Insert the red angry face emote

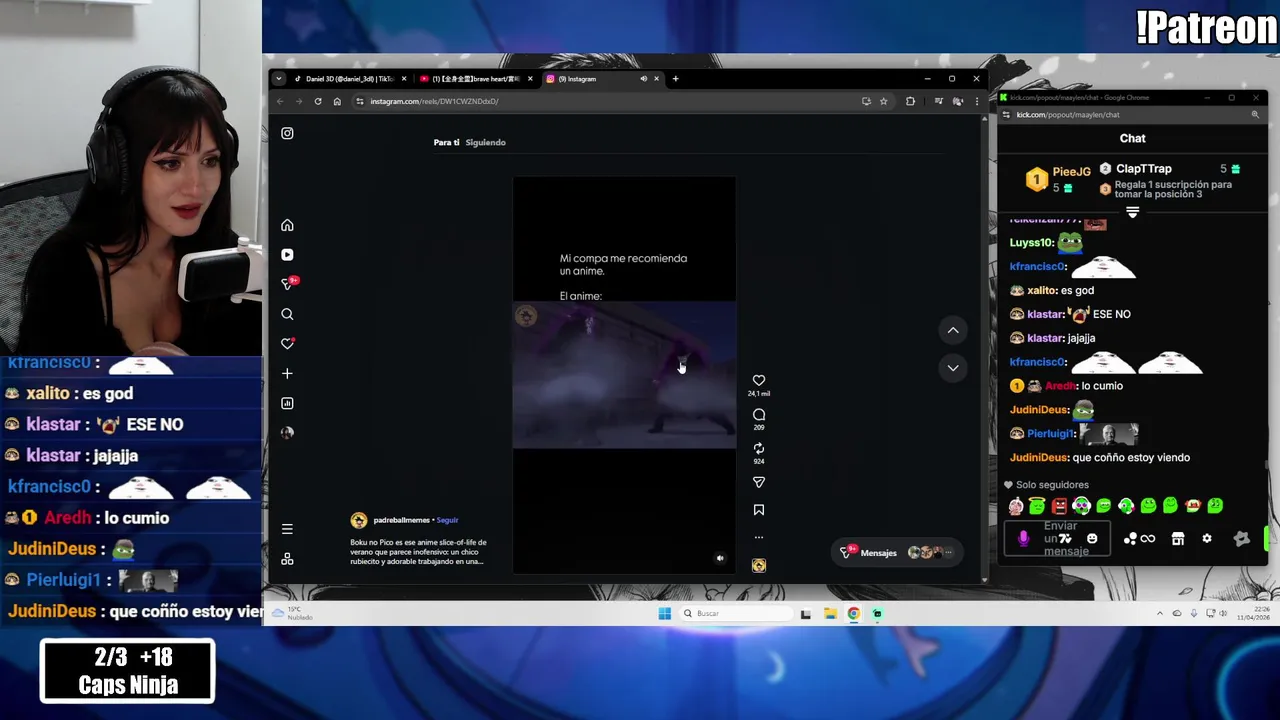click(1060, 506)
